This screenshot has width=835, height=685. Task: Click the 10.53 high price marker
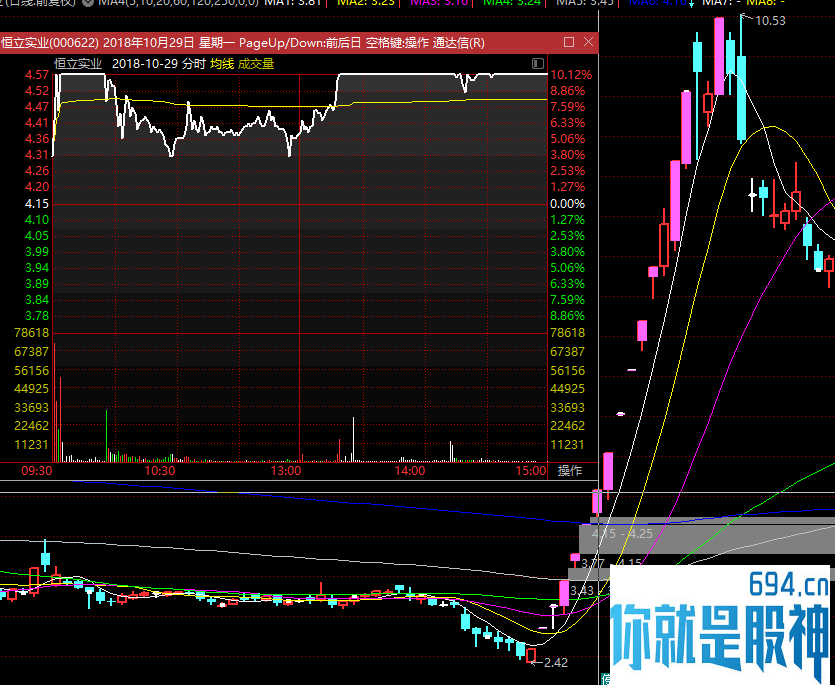(771, 21)
